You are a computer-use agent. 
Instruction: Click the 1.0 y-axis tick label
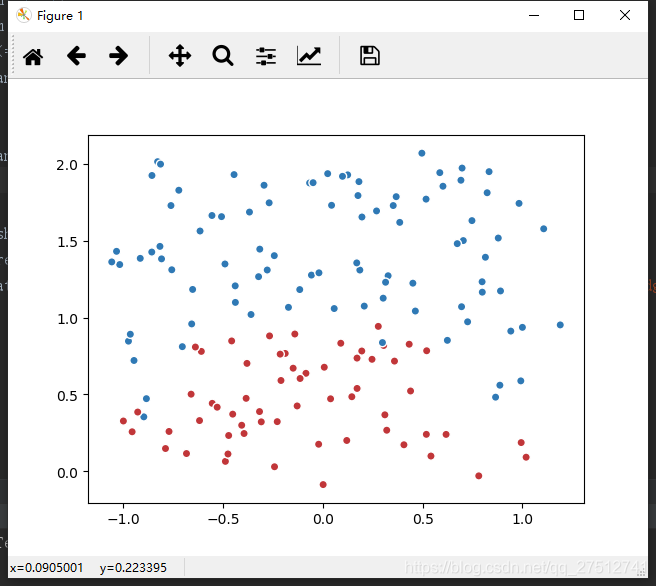point(67,319)
